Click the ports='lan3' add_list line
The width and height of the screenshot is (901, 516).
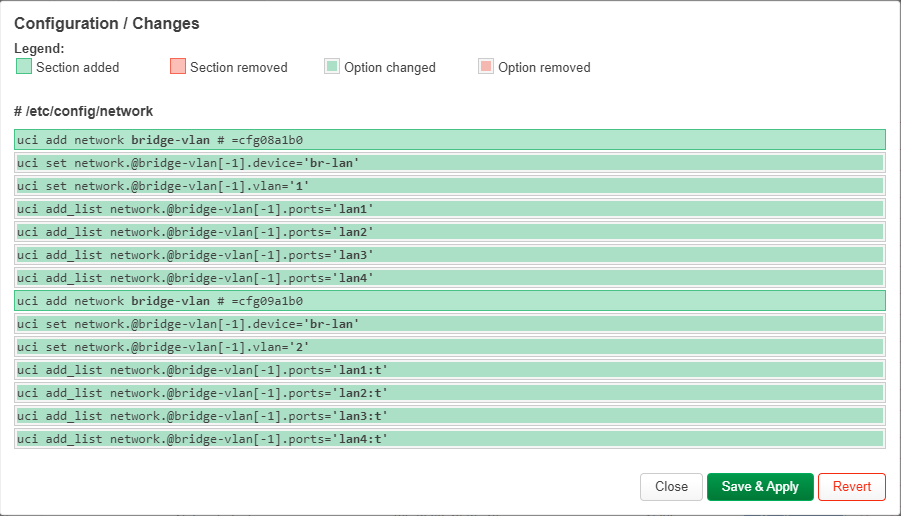coord(450,255)
